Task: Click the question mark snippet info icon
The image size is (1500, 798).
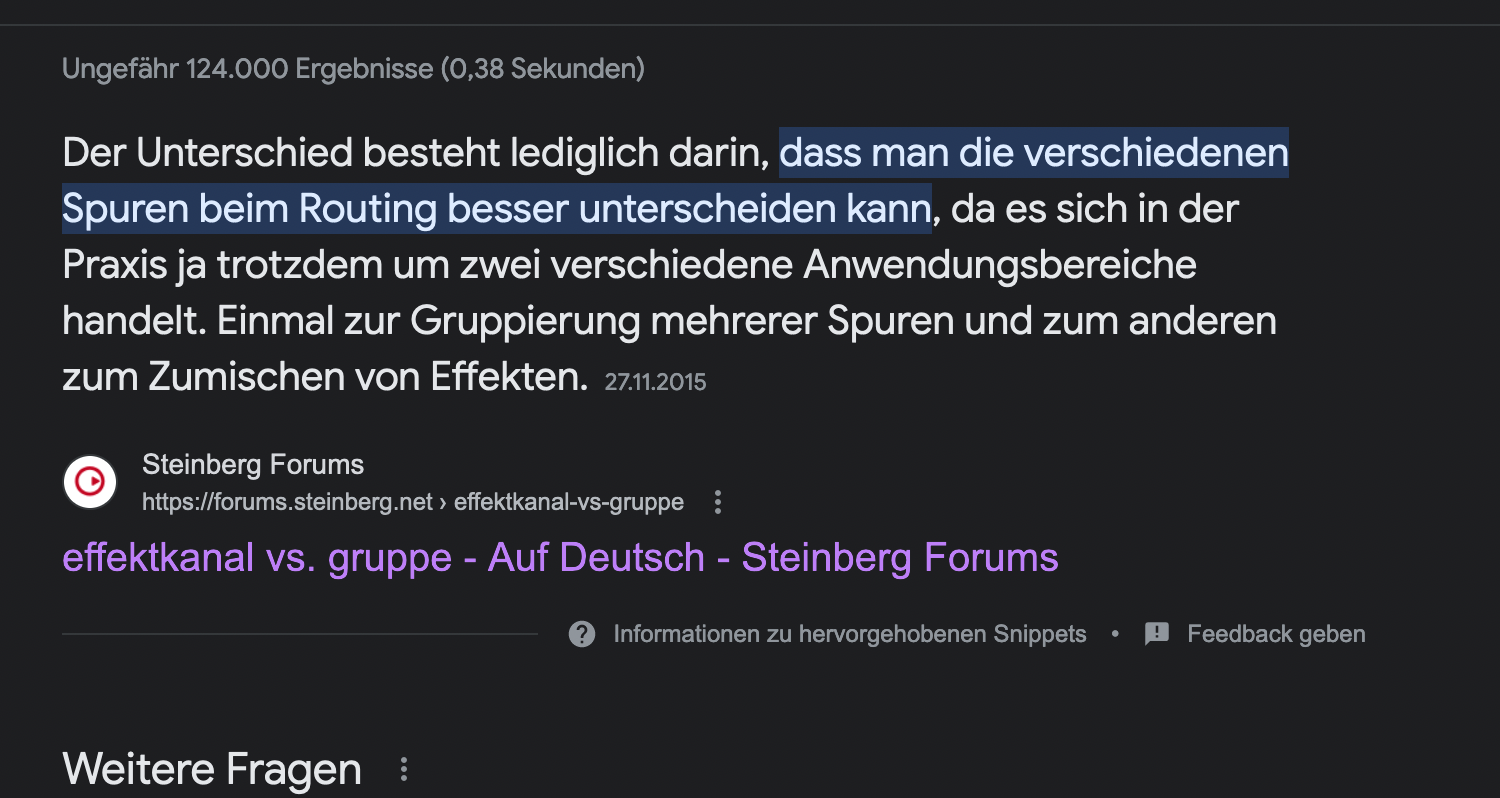Action: pyautogui.click(x=582, y=634)
